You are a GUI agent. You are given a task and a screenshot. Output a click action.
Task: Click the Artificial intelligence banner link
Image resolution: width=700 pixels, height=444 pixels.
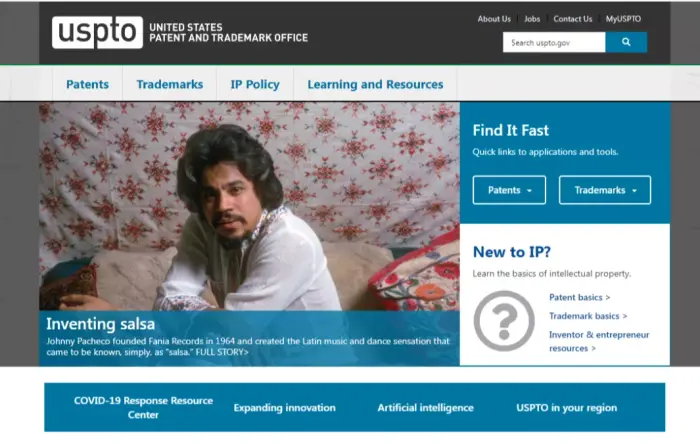[x=425, y=408]
